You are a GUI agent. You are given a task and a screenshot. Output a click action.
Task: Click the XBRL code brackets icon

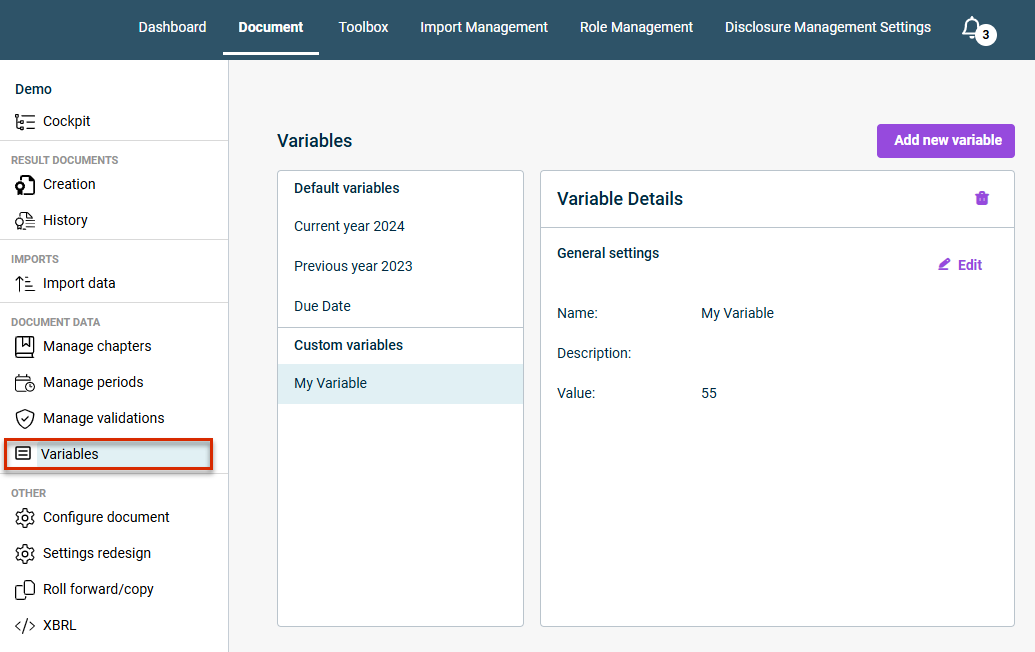(x=24, y=626)
